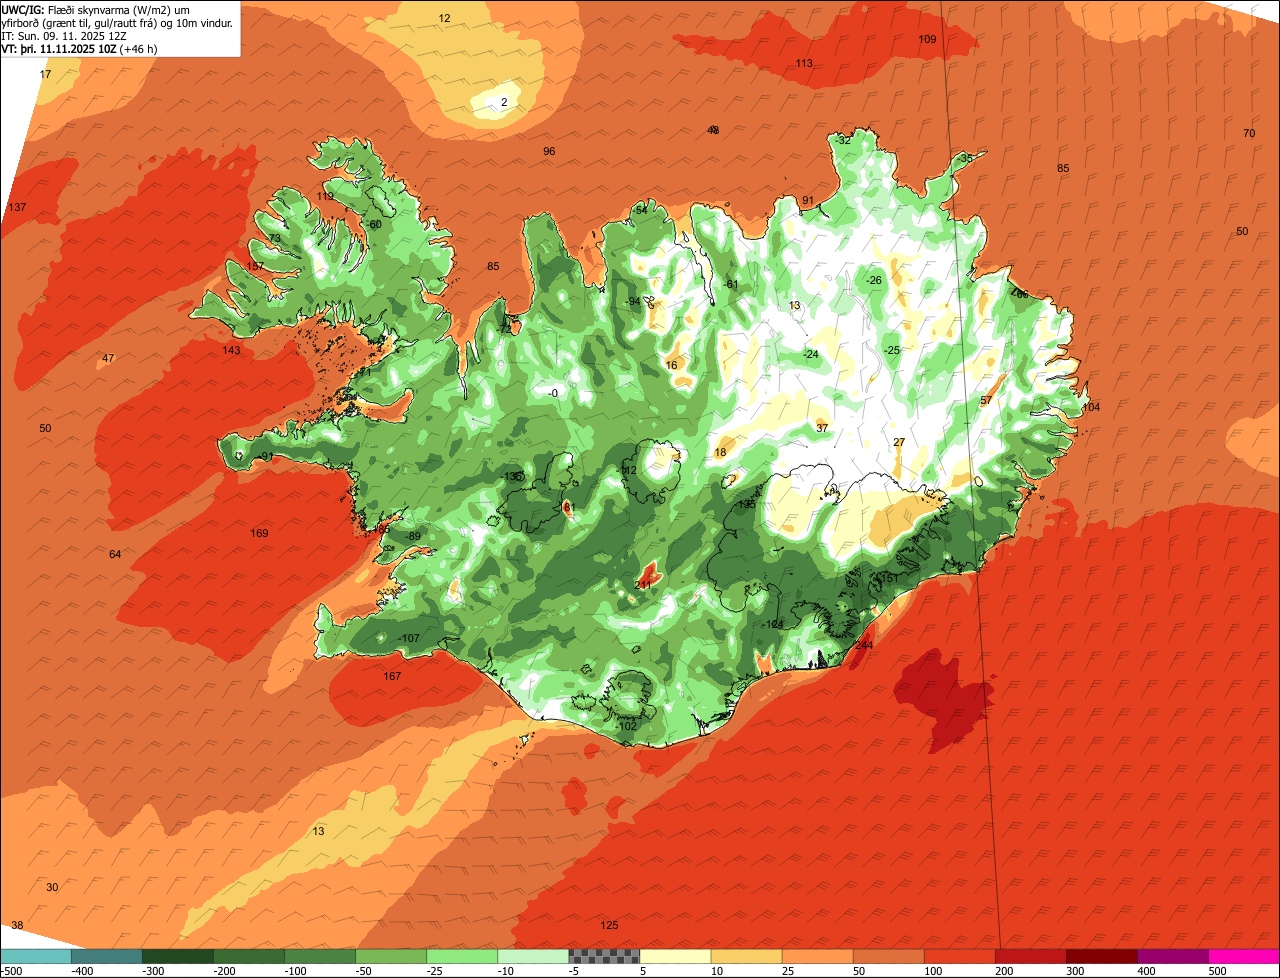Screen dimensions: 1280x978
Task: Click the -300 label on the legend
Action: point(152,971)
